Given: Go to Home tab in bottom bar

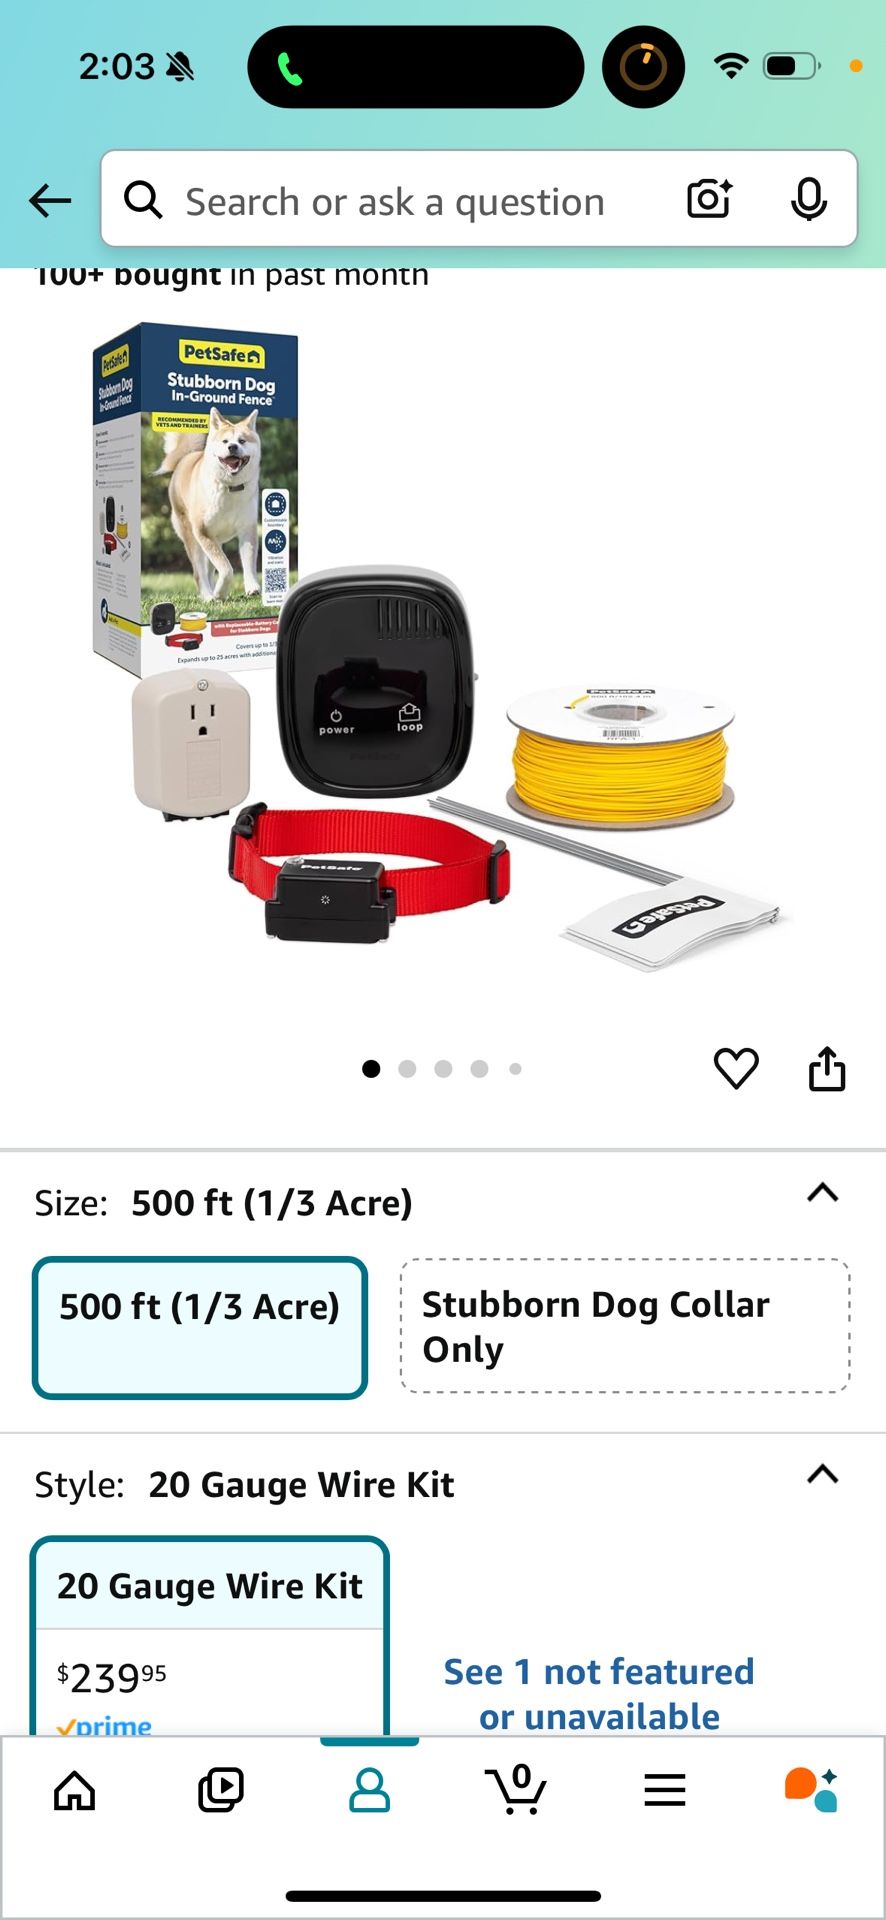Looking at the screenshot, I should tap(75, 1790).
